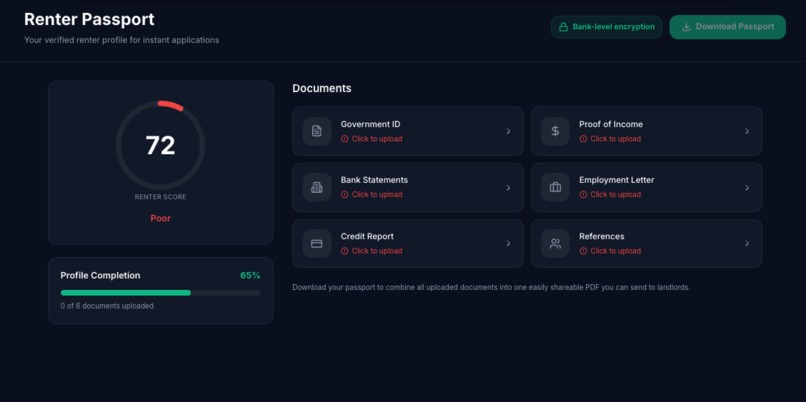This screenshot has width=806, height=402.
Task: Click the alert icon under Government ID
Action: pos(344,139)
